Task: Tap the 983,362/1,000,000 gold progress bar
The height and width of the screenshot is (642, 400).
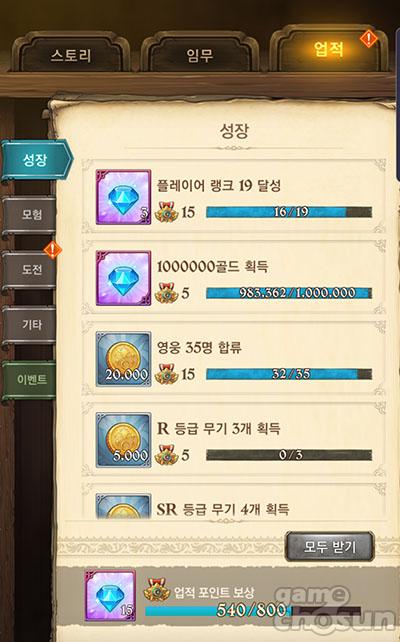Action: (x=289, y=293)
